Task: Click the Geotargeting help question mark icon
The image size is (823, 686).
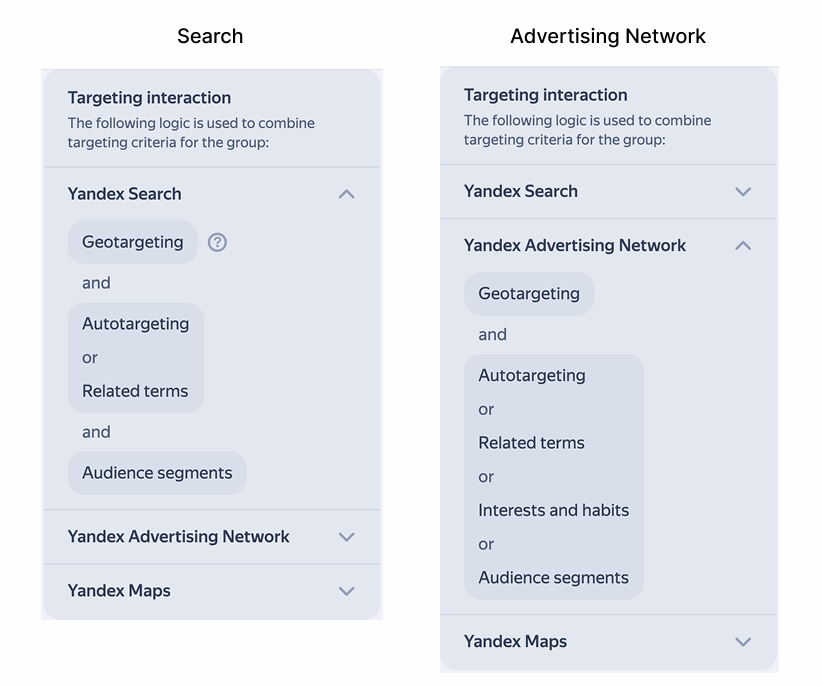Action: tap(217, 242)
